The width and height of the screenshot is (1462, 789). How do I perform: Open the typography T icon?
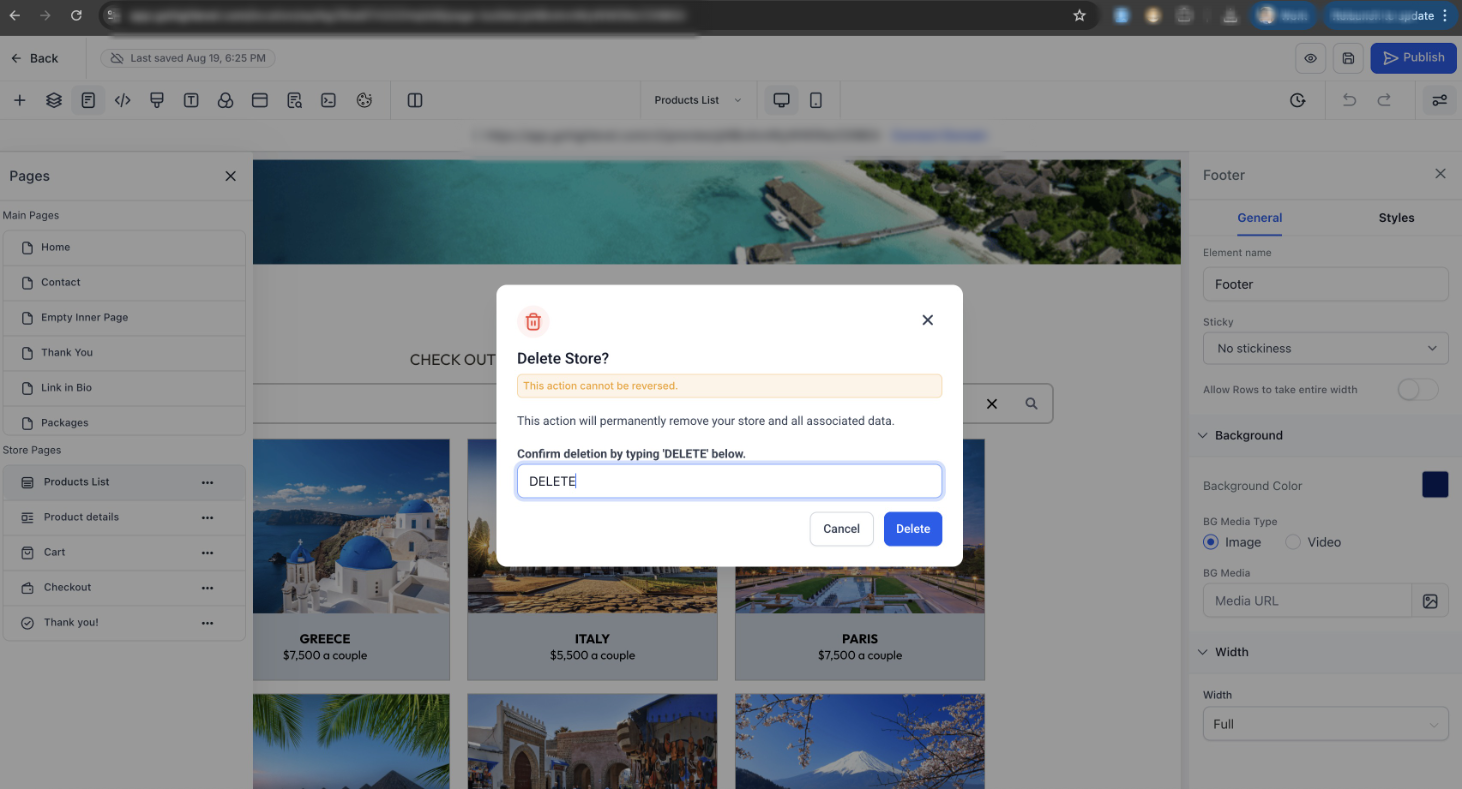click(x=191, y=100)
